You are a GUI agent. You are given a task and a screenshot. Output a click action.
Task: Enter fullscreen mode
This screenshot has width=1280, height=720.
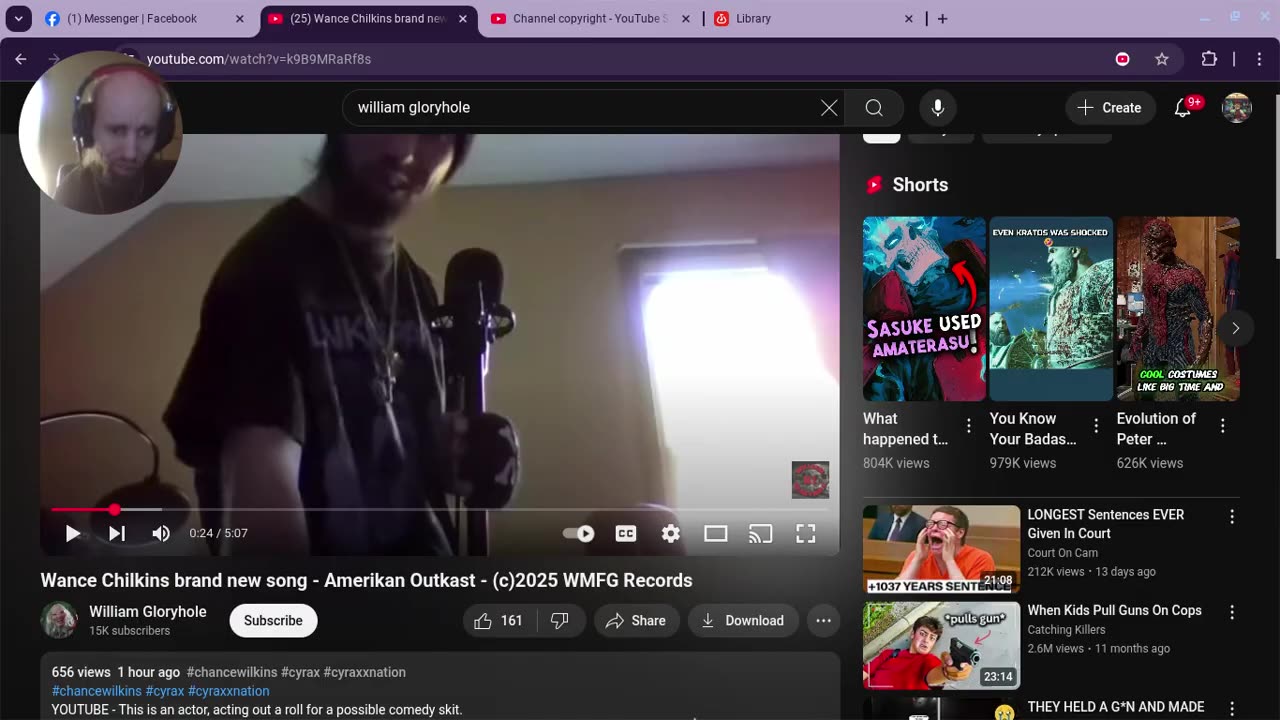coord(806,534)
